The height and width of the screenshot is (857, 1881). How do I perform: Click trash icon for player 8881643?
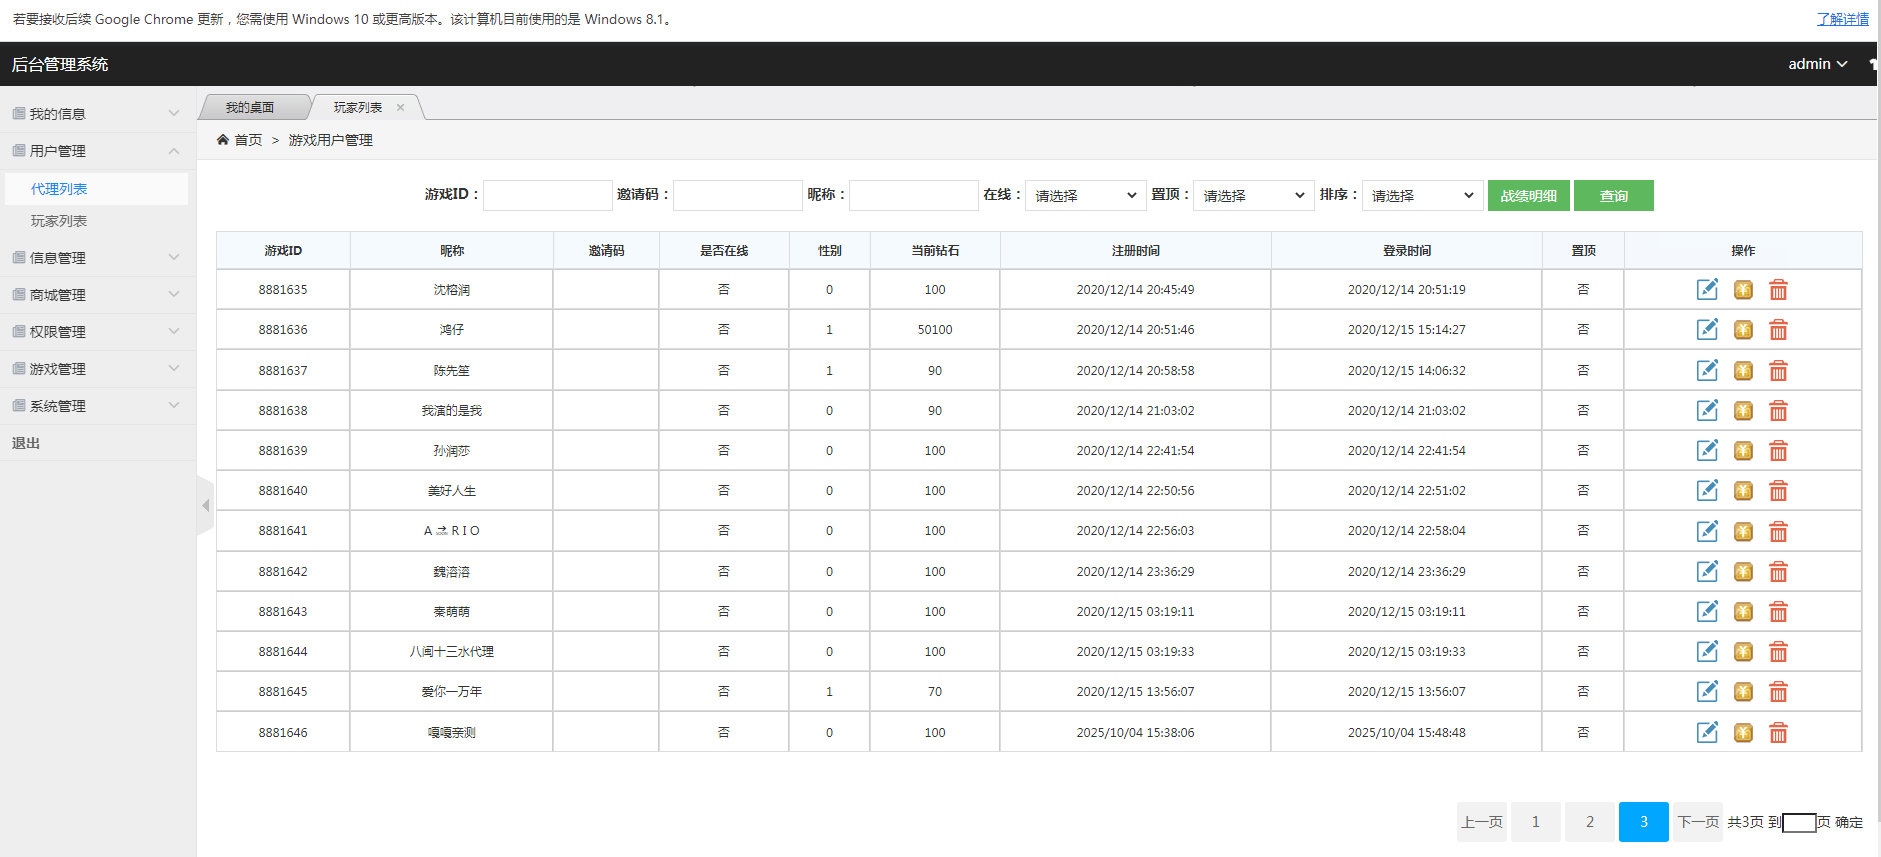[1778, 612]
